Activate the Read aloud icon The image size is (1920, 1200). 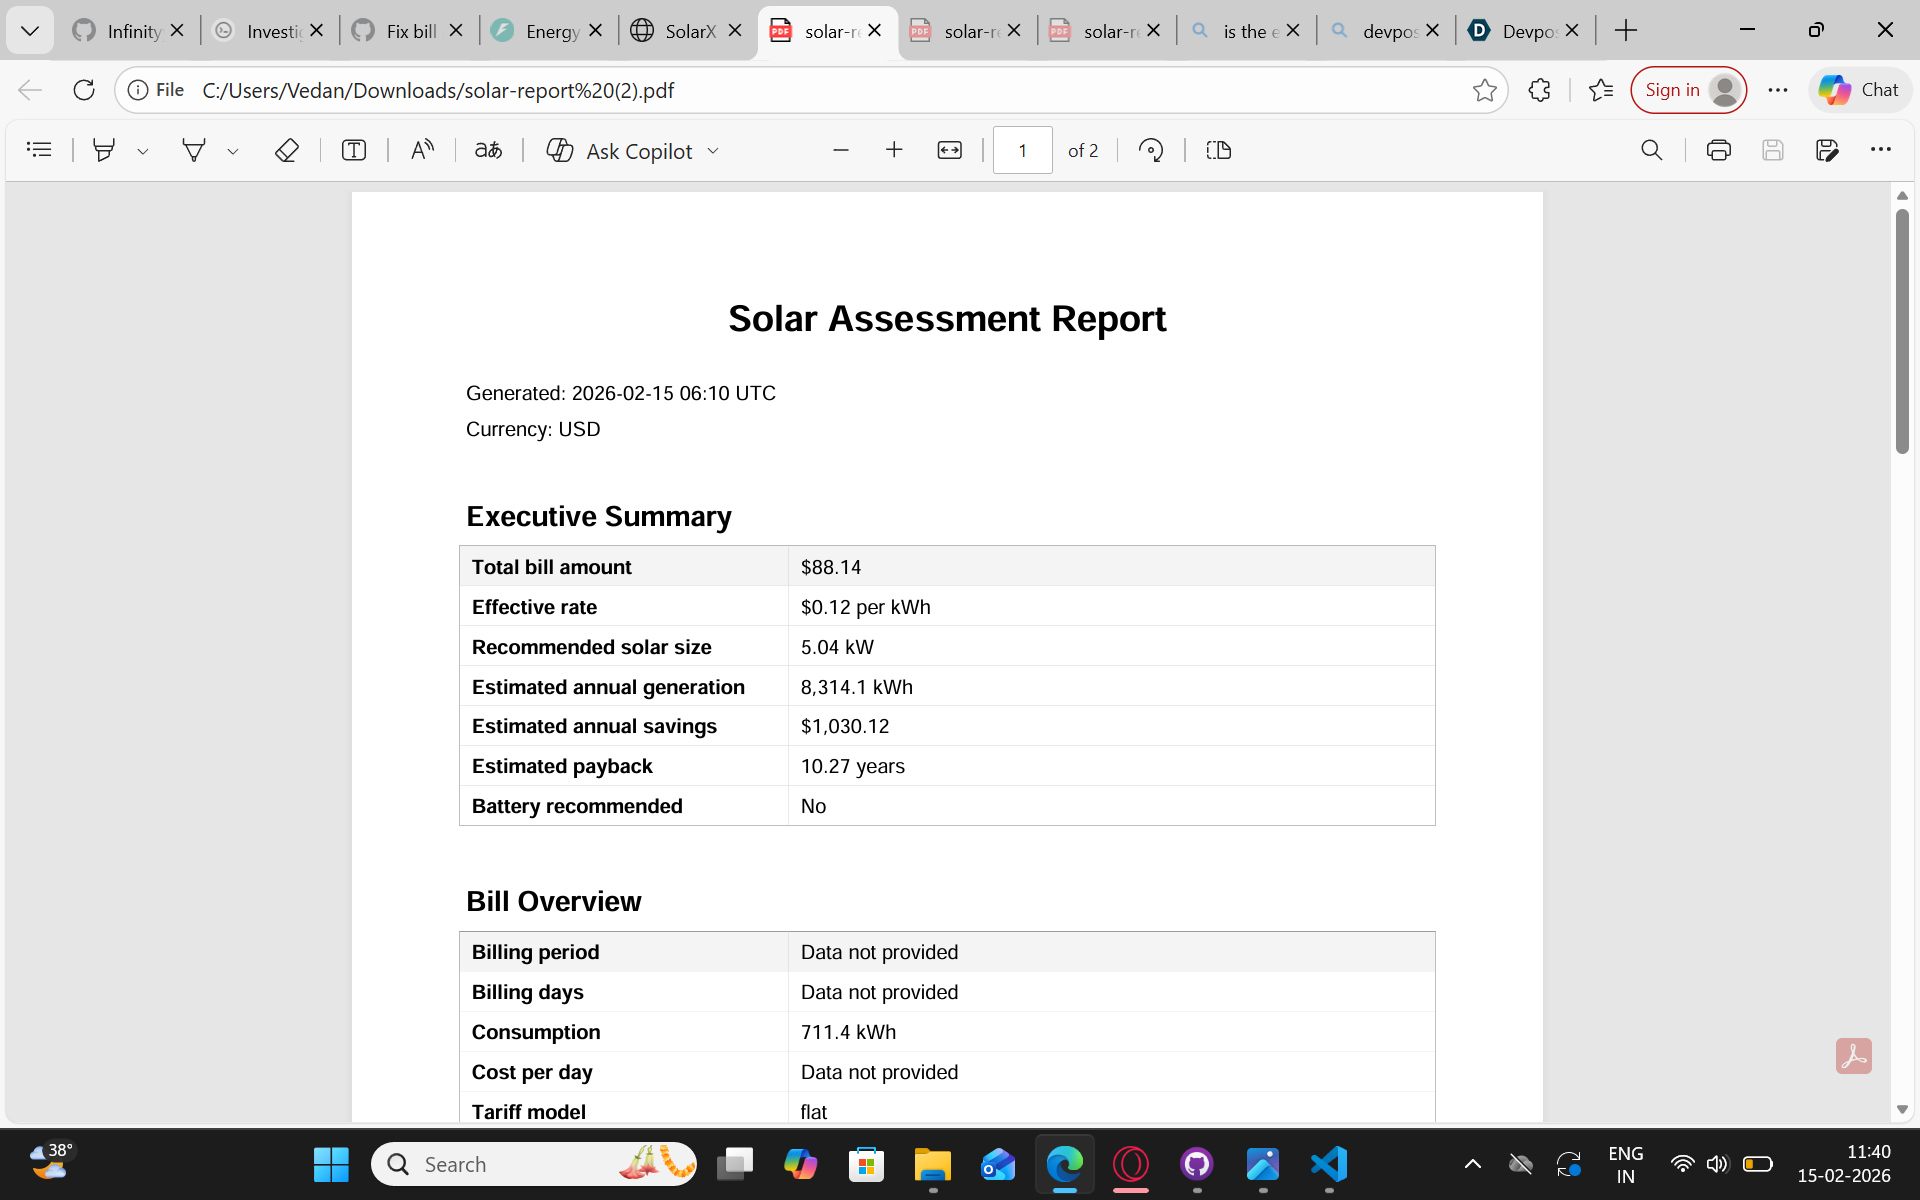422,150
